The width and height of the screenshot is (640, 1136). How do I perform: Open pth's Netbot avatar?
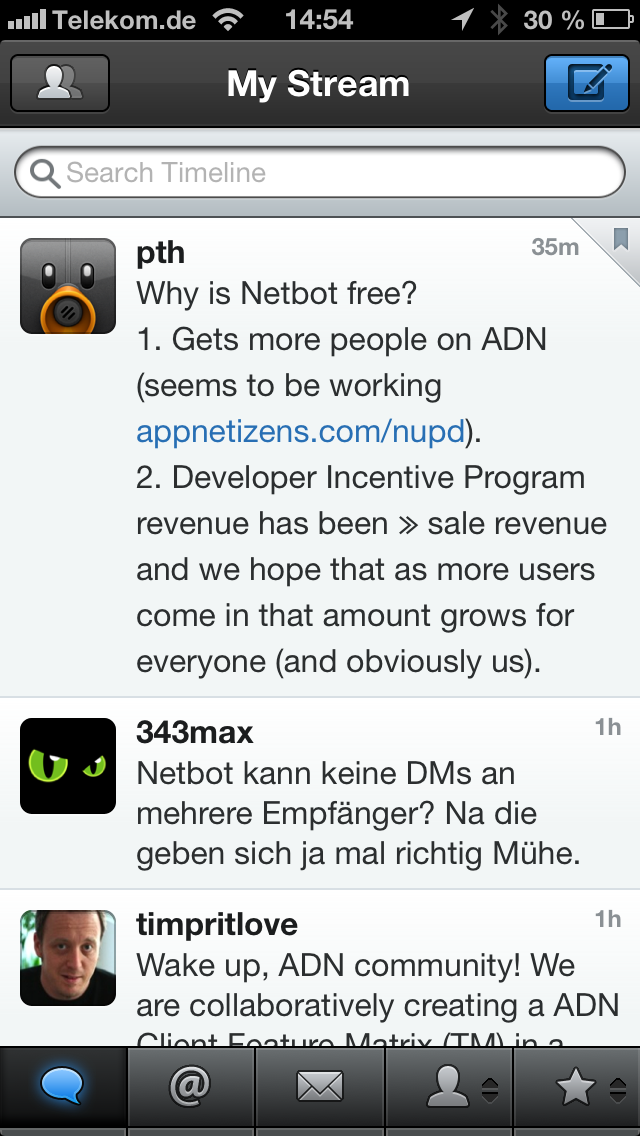[x=68, y=286]
